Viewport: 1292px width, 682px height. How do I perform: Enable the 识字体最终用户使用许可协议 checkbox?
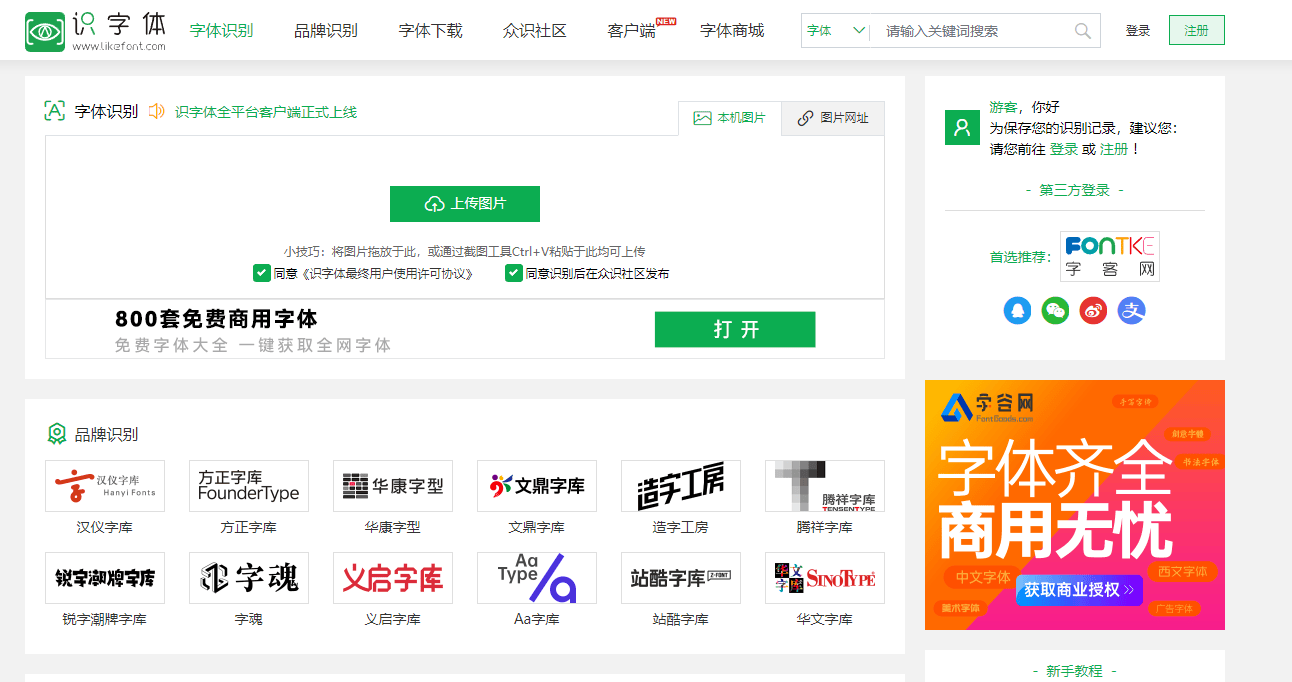tap(262, 271)
